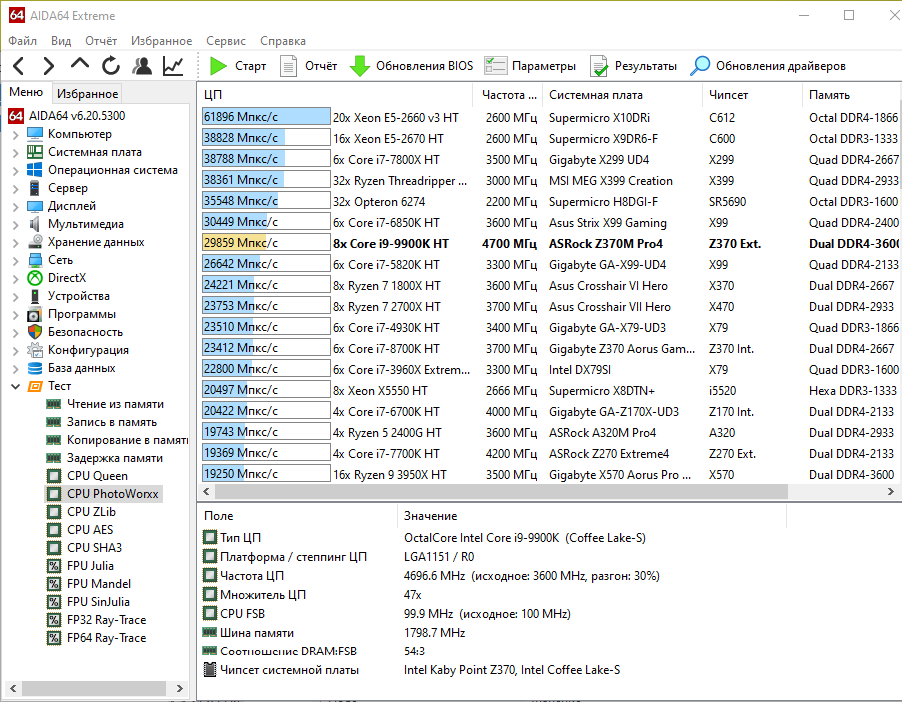Viewport: 902px width, 702px height.
Task: Click the up-level arrow icon
Action: coord(80,65)
